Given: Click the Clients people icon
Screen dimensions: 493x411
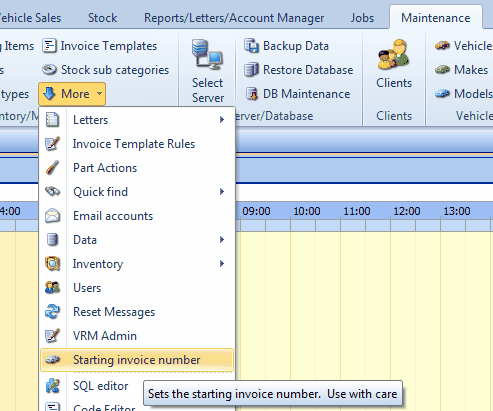Looking at the screenshot, I should [394, 54].
